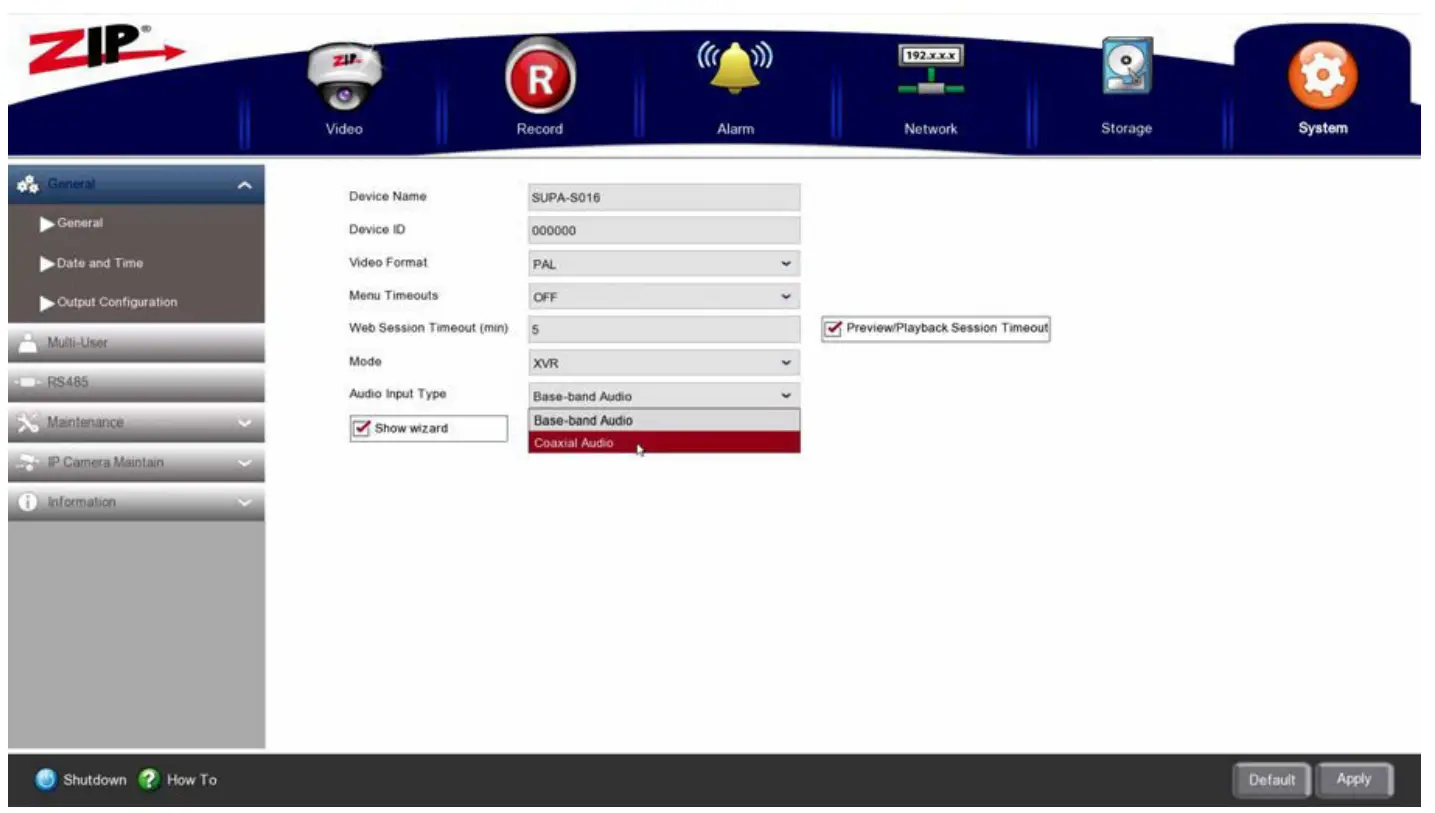Collapse the Audio Input Type dropdown
This screenshot has height=813, width=1435.
tap(664, 396)
